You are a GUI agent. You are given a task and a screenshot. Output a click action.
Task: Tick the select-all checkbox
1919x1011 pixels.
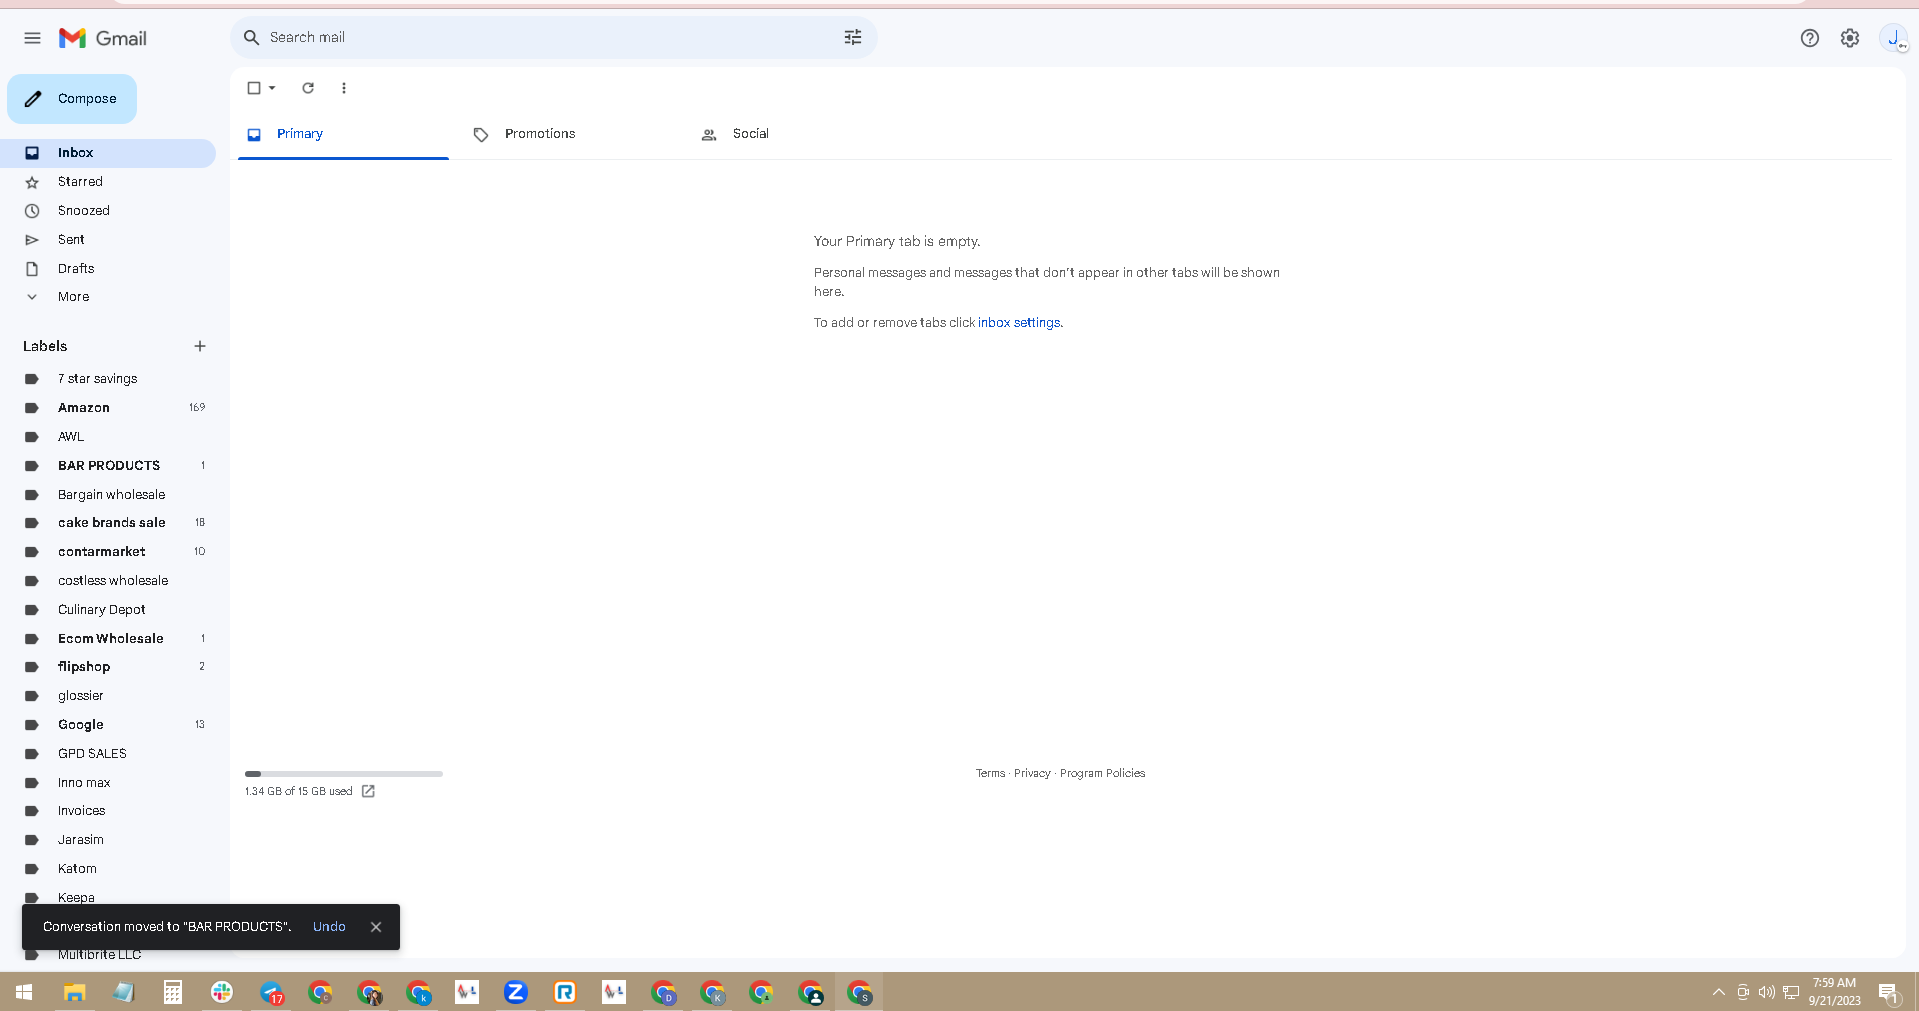click(254, 88)
